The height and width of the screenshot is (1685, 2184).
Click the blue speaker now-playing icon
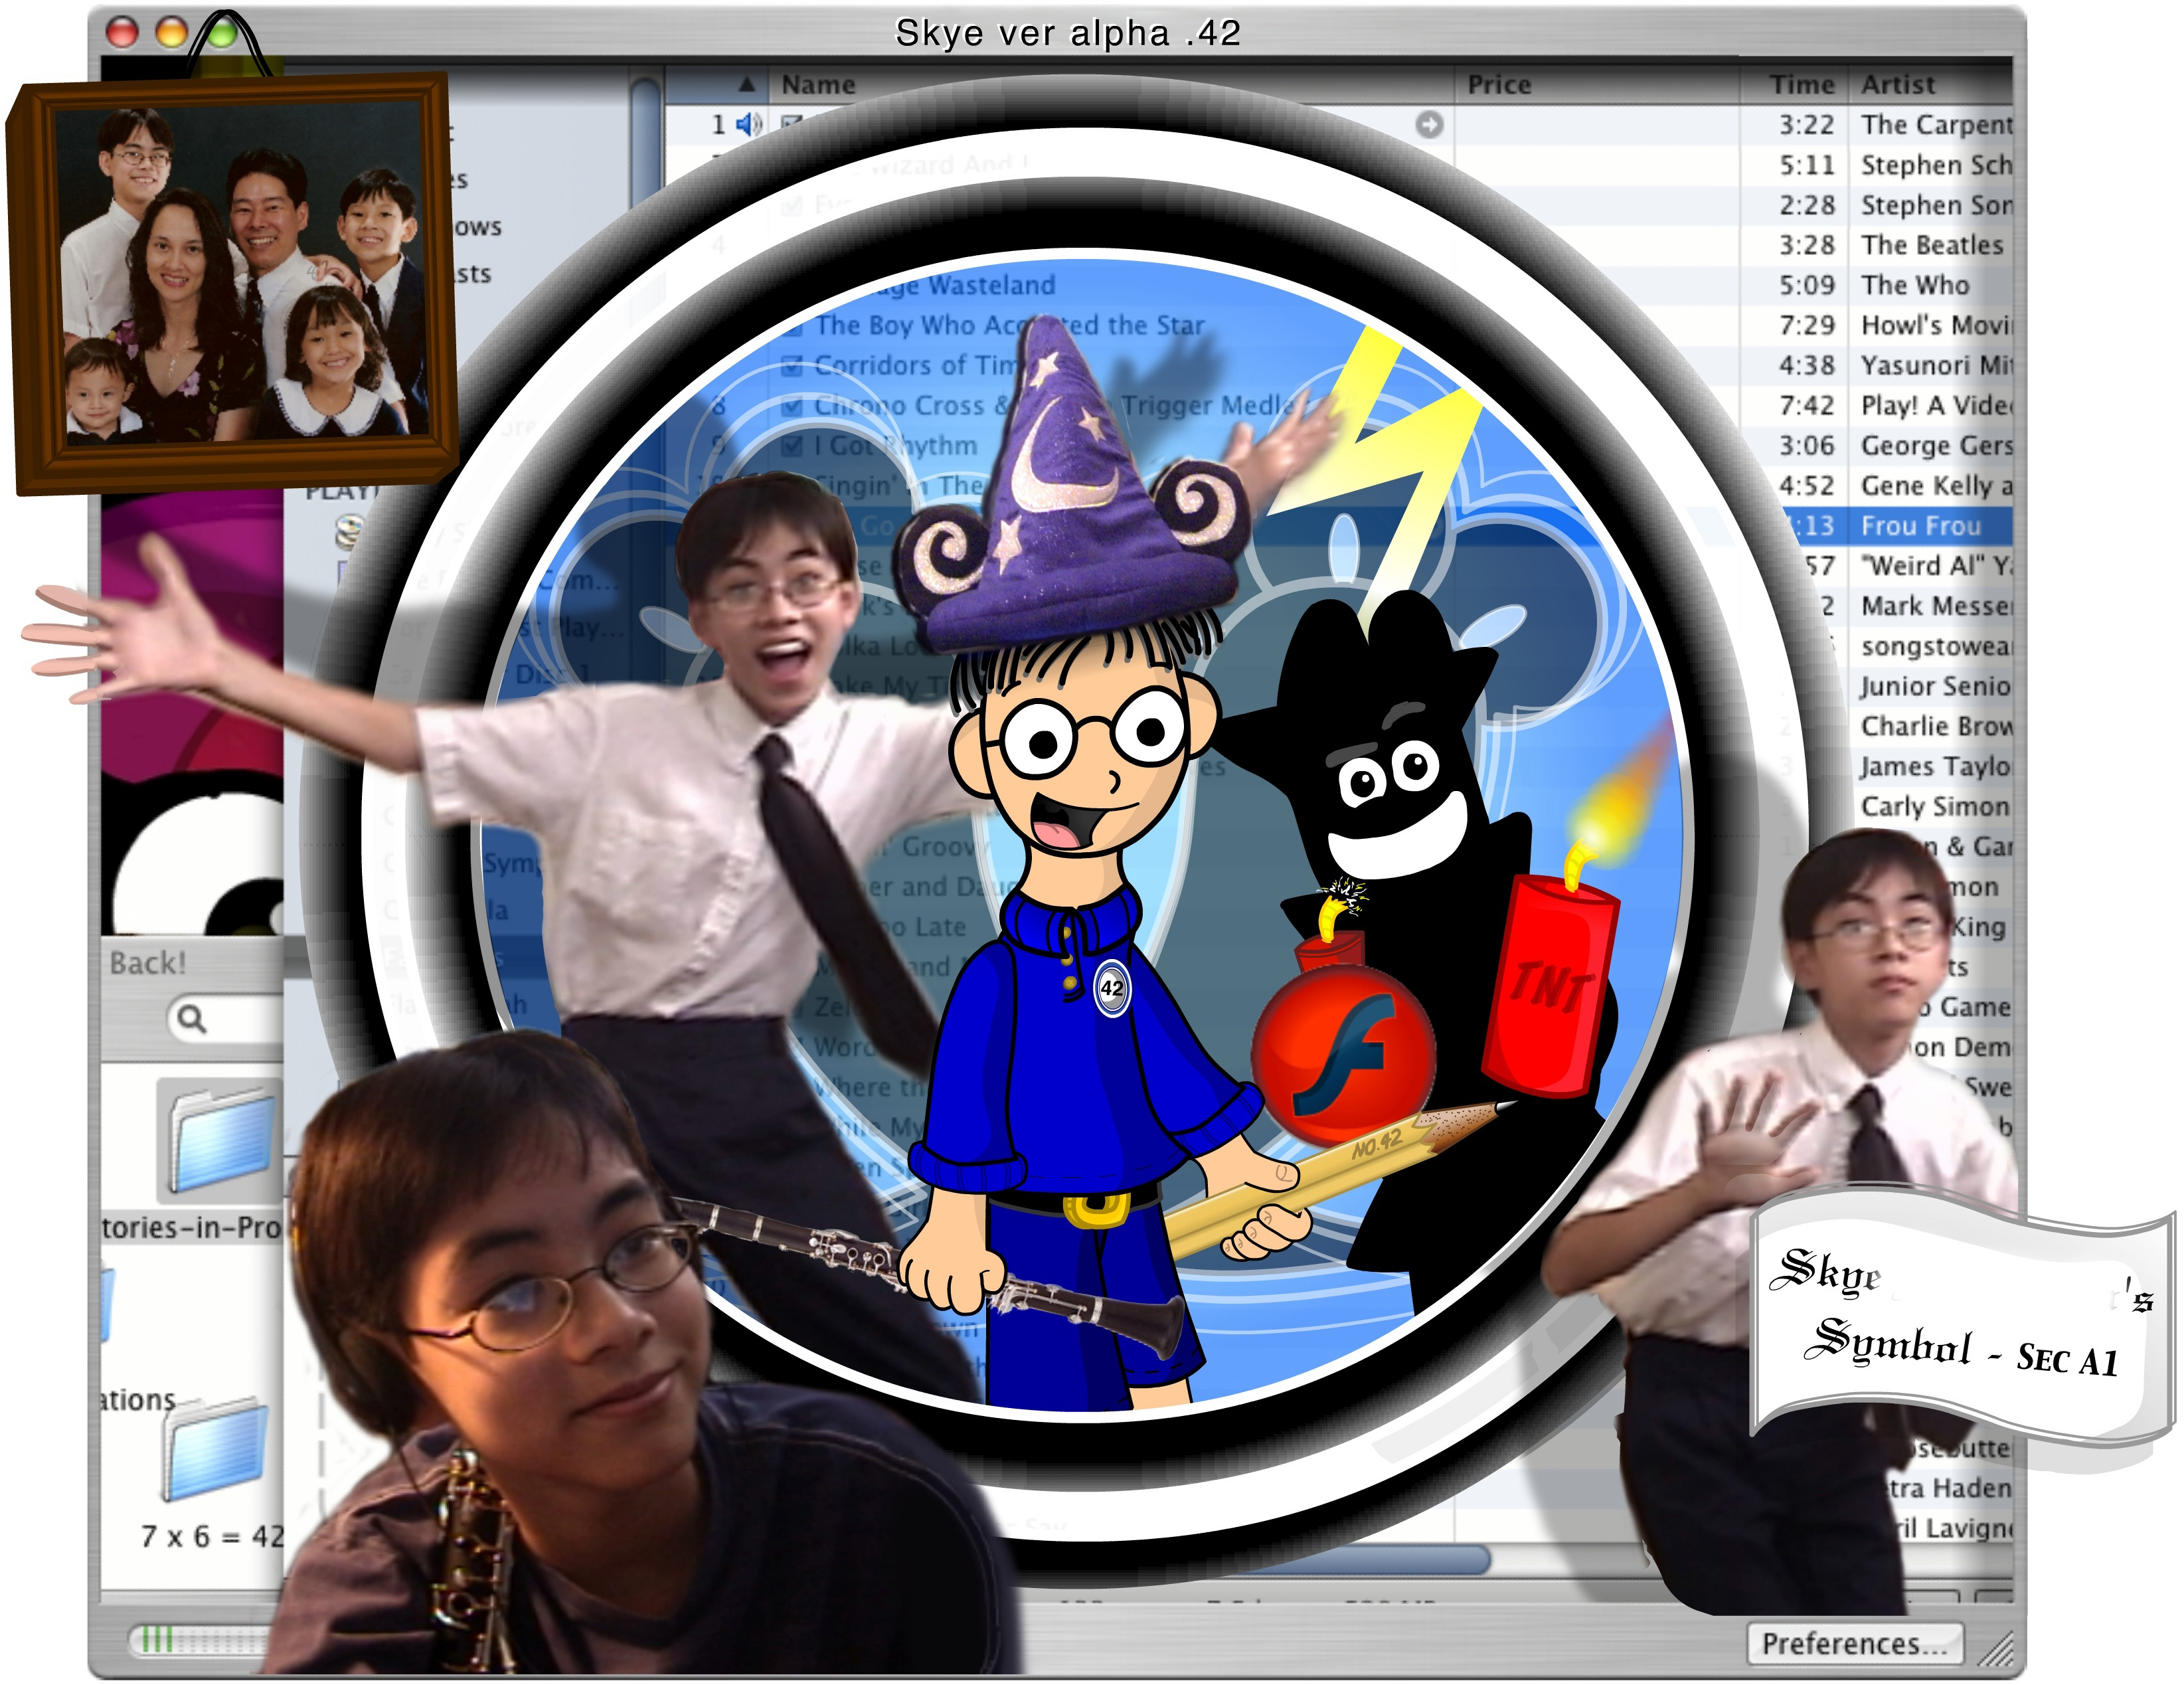click(x=748, y=124)
